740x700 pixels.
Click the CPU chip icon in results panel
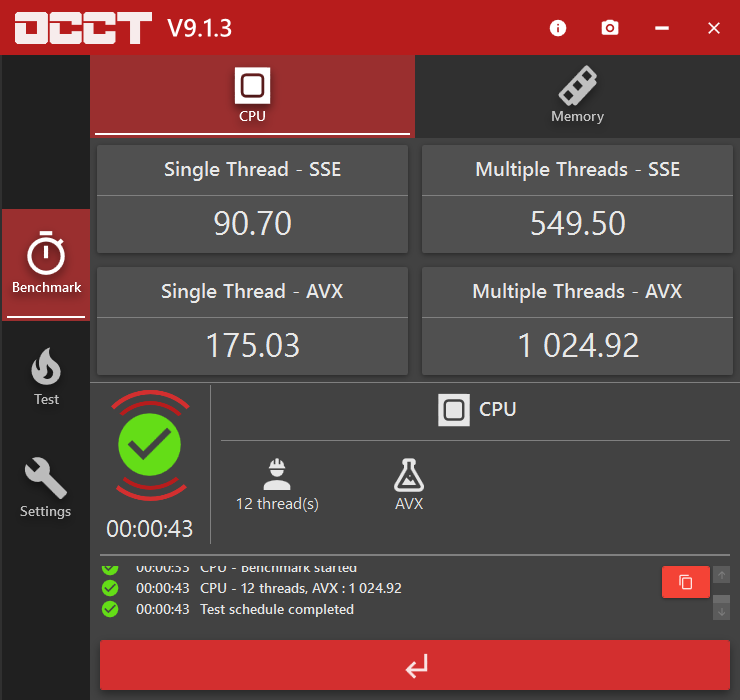coord(454,410)
